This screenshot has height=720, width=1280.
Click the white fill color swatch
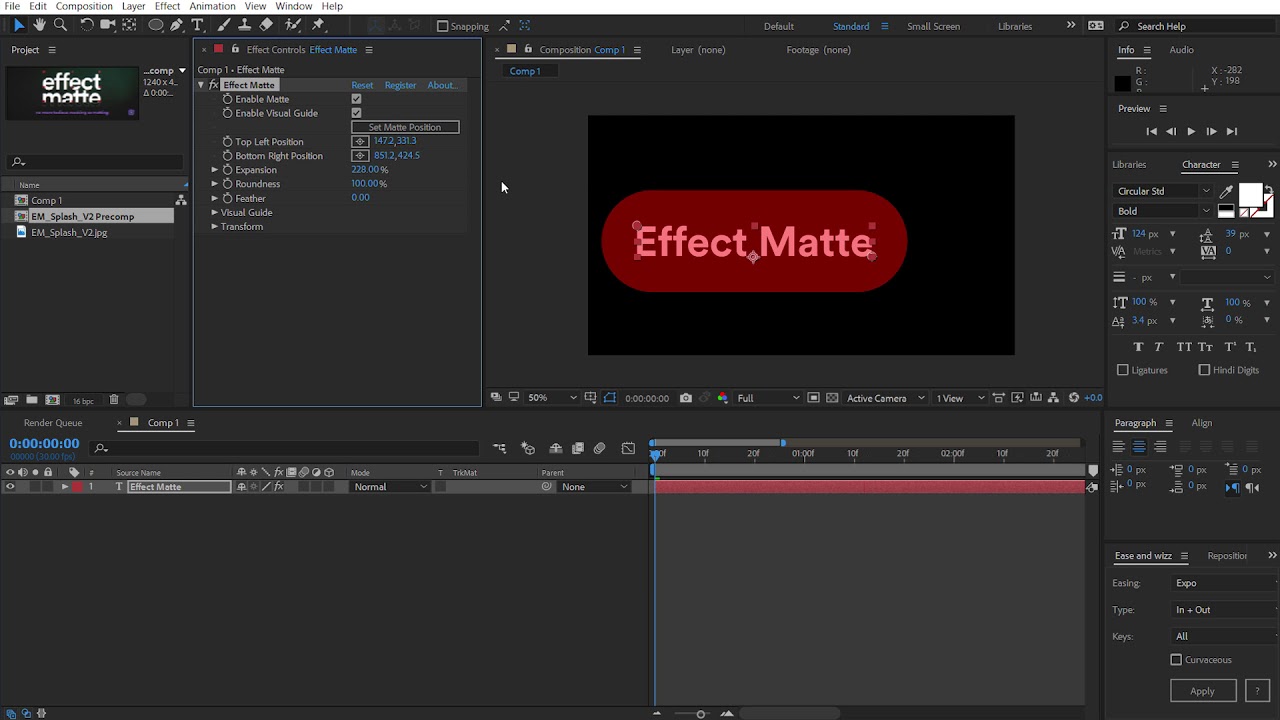[x=1250, y=194]
